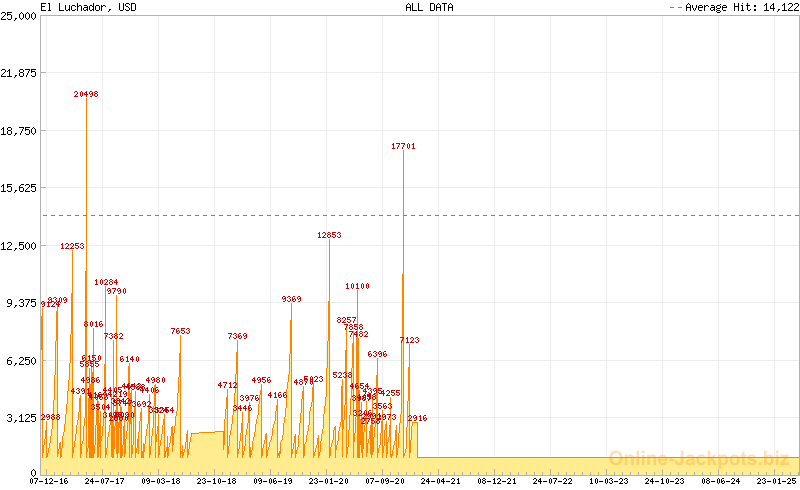Click the 2916 final hit label
The width and height of the screenshot is (800, 490).
(417, 418)
